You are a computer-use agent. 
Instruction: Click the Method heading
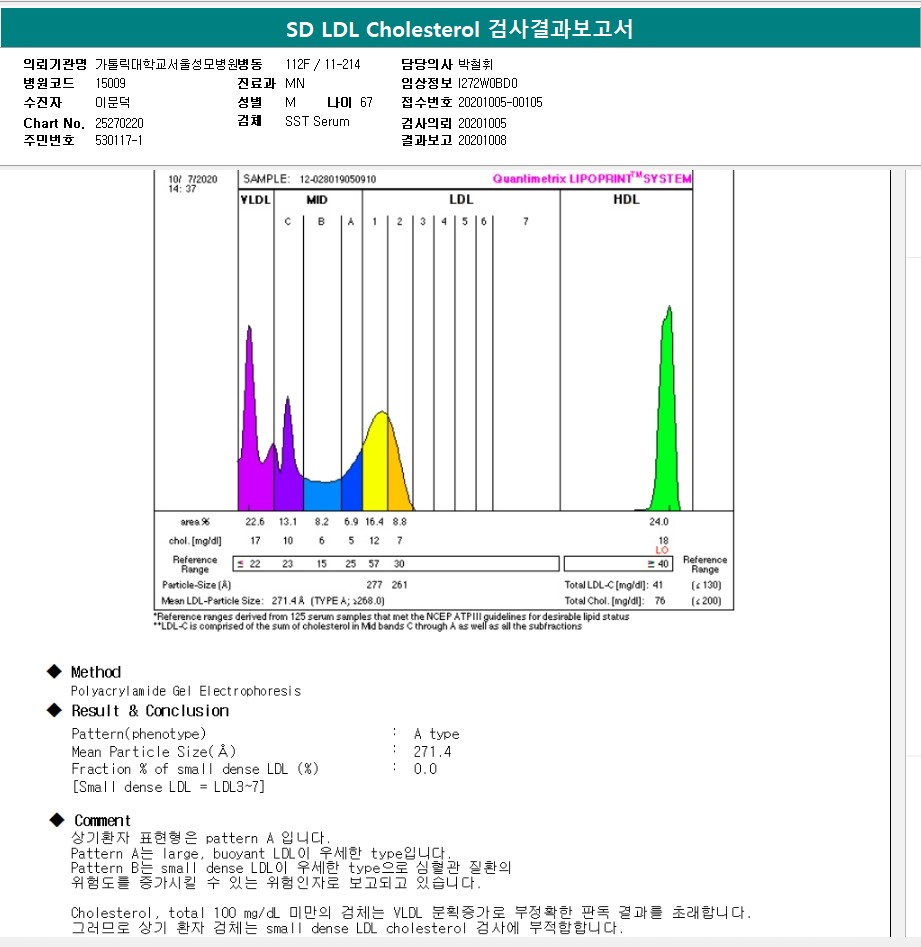tap(95, 672)
